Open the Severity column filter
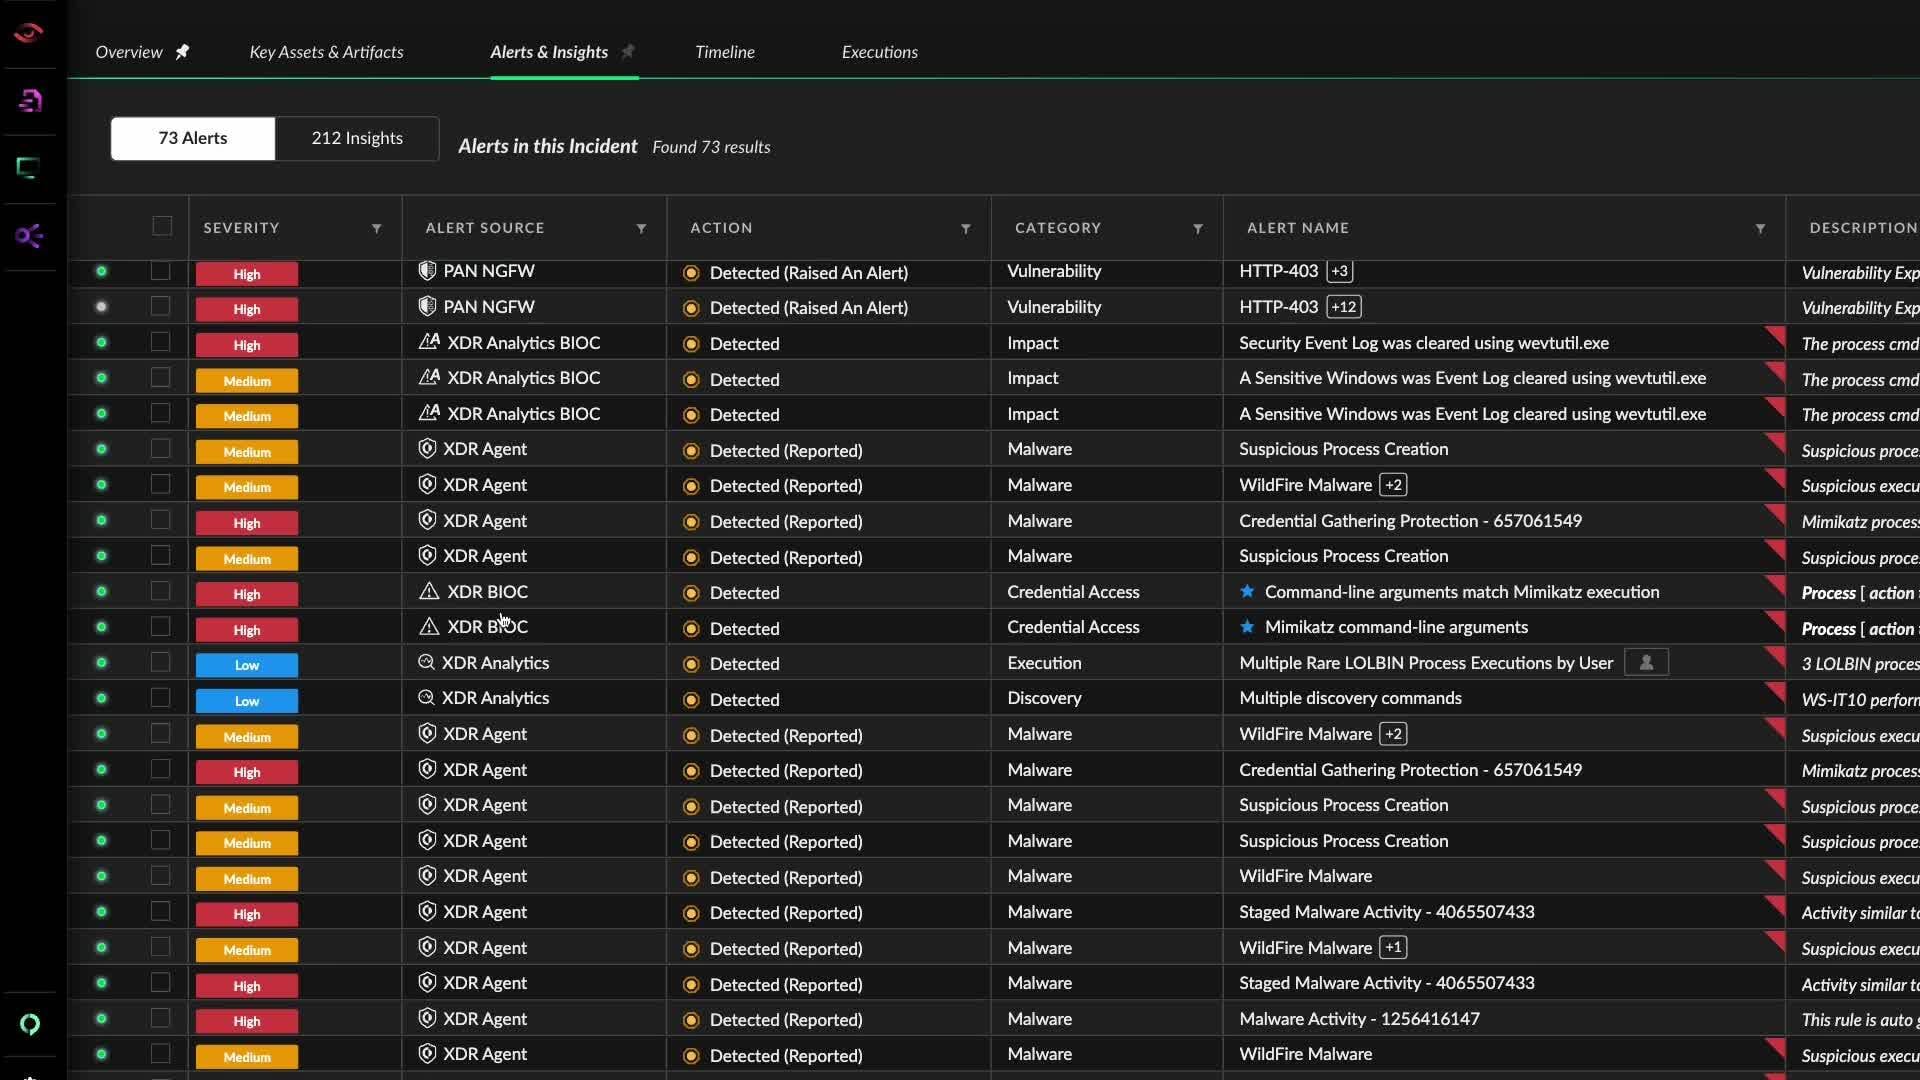1920x1080 pixels. point(377,228)
